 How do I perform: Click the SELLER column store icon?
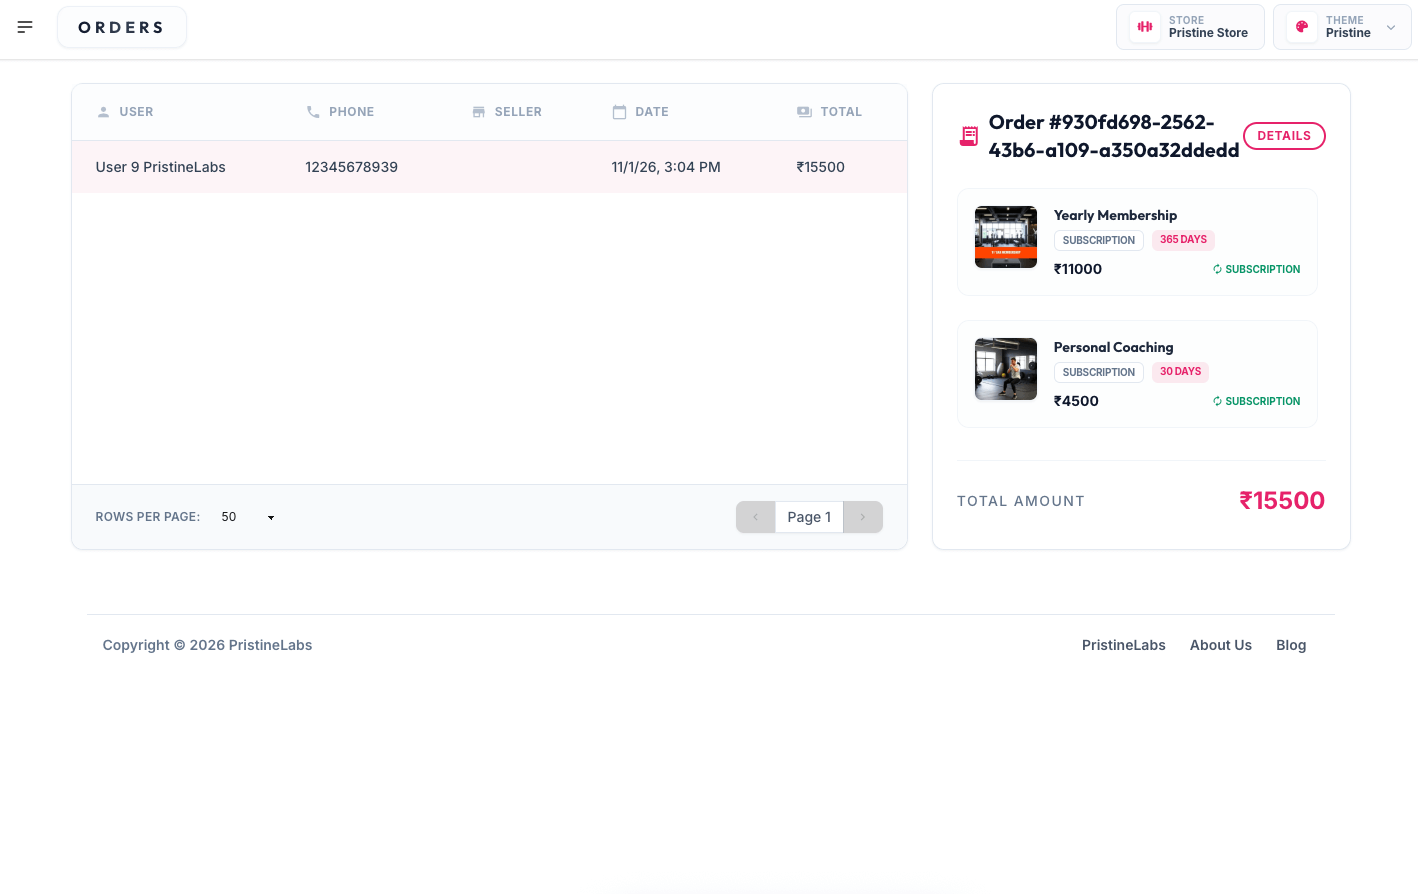coord(479,111)
